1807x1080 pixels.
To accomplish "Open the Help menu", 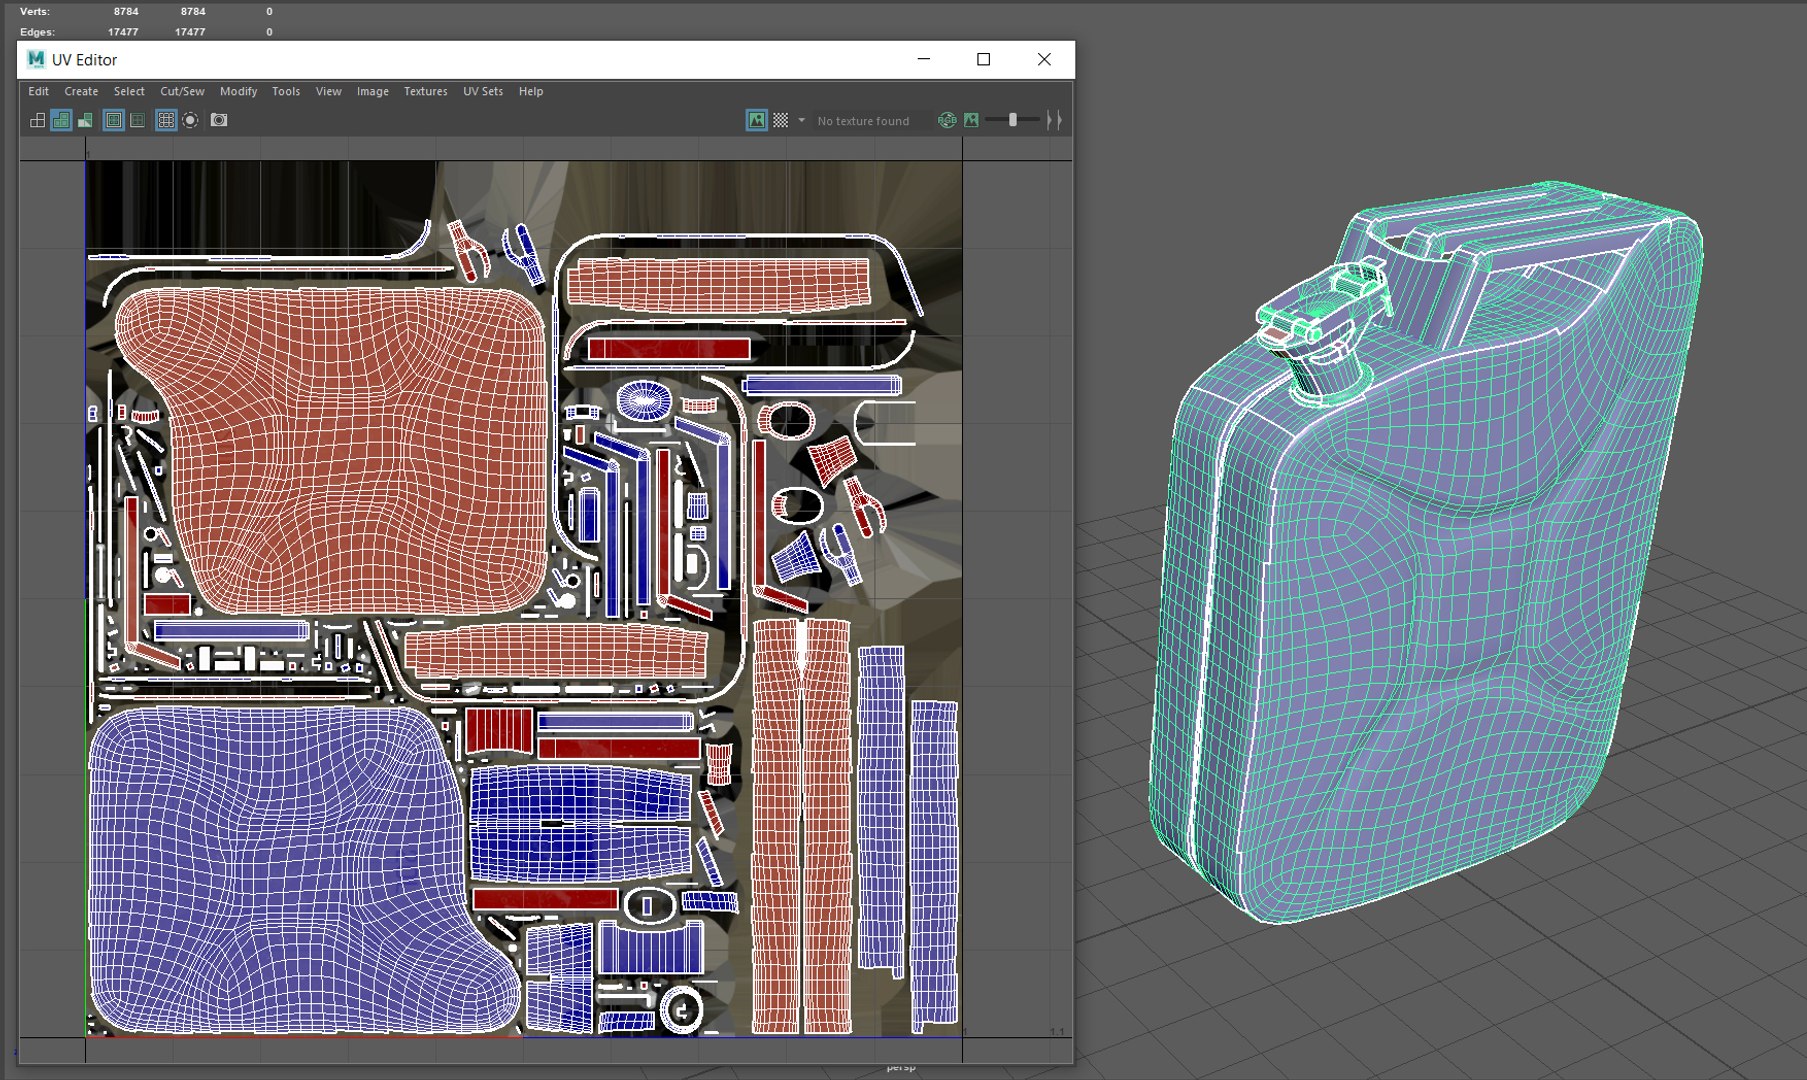I will click(x=530, y=91).
